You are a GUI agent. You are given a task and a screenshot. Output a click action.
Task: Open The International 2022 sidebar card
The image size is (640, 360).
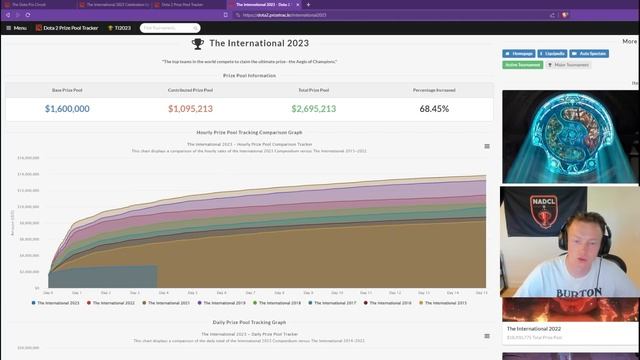(x=570, y=321)
